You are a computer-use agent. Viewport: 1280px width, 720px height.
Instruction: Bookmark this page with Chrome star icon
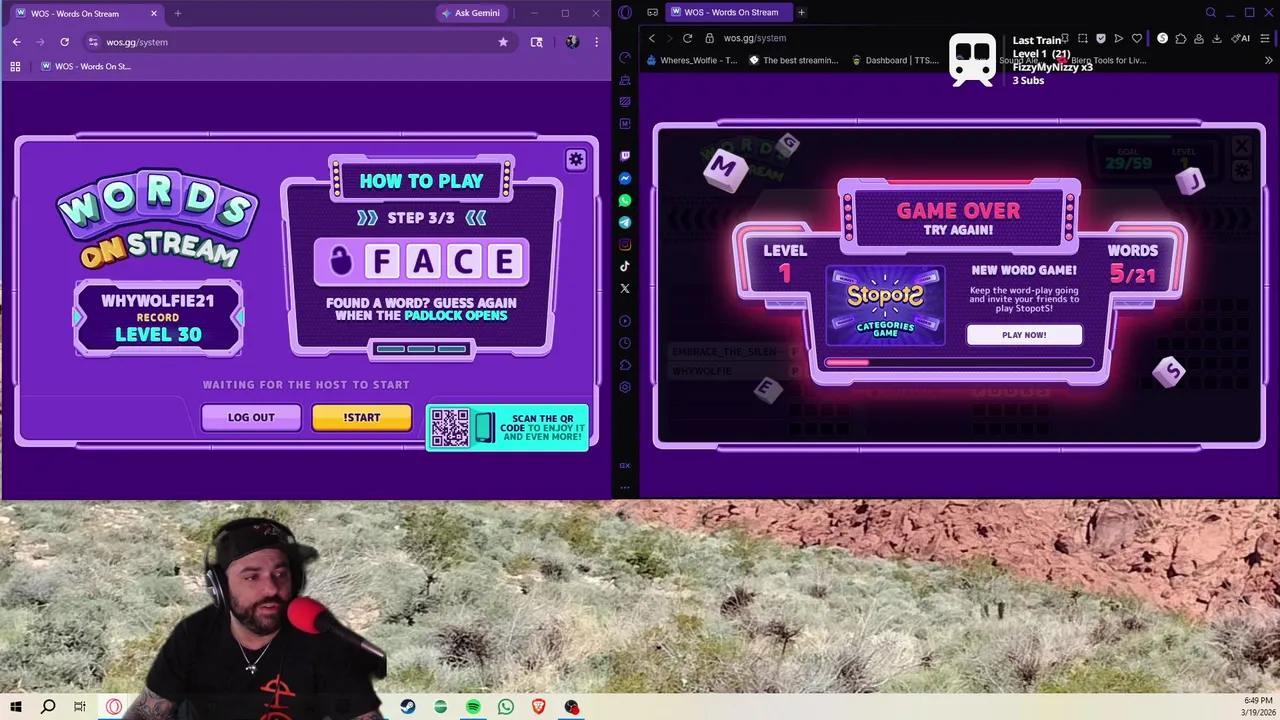(503, 42)
